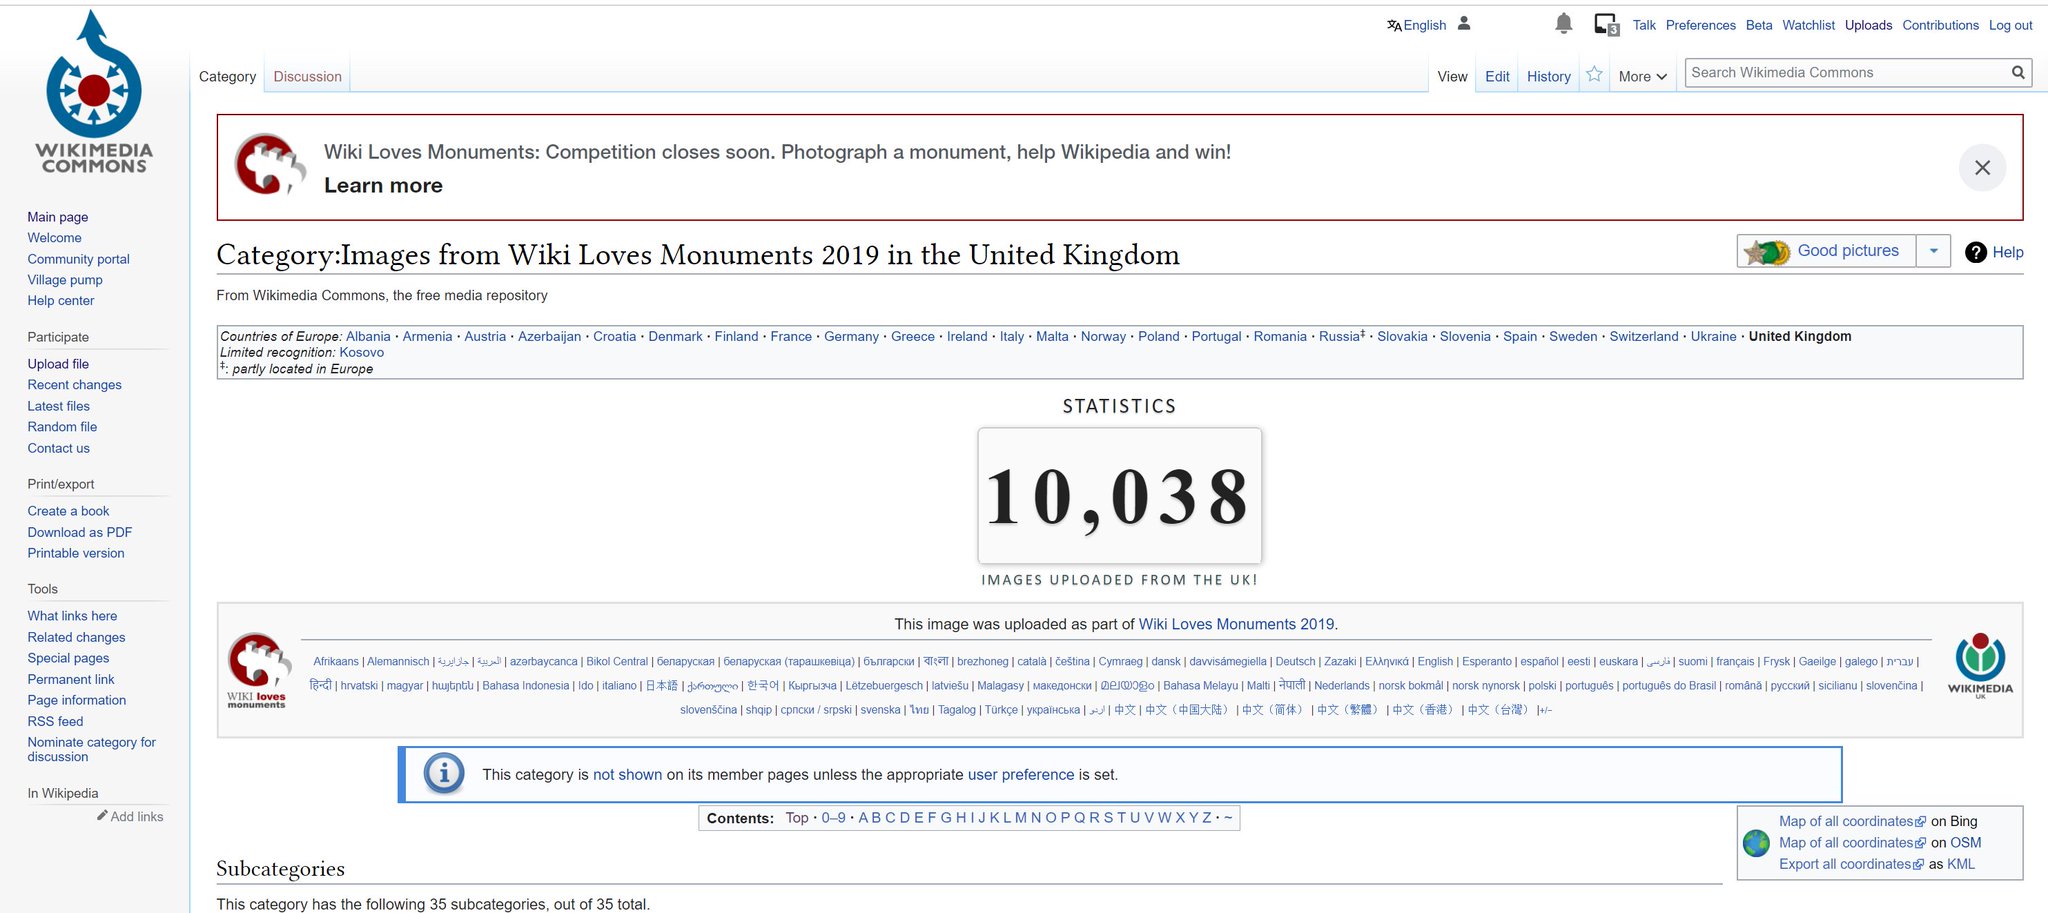Click the blue information icon
This screenshot has height=913, width=2048.
coord(444,774)
